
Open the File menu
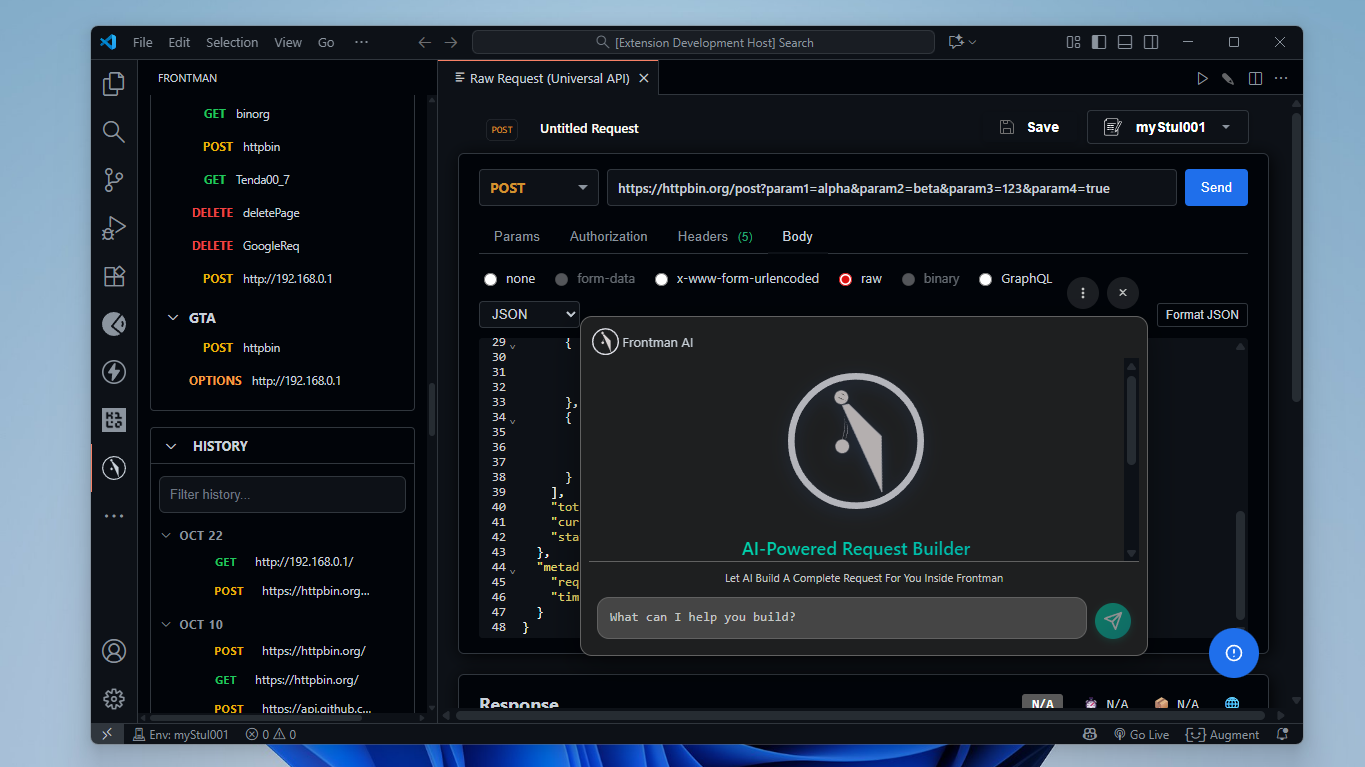[143, 42]
